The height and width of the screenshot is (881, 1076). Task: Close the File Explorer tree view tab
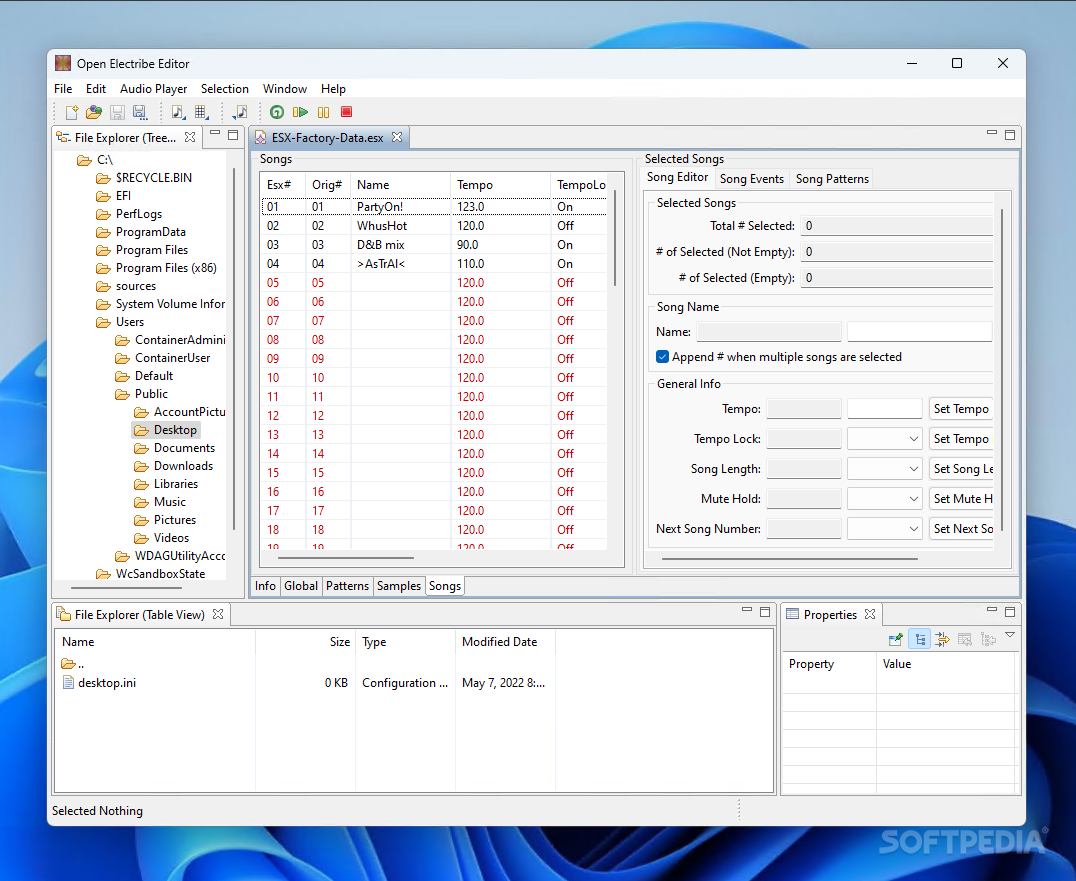[x=190, y=137]
